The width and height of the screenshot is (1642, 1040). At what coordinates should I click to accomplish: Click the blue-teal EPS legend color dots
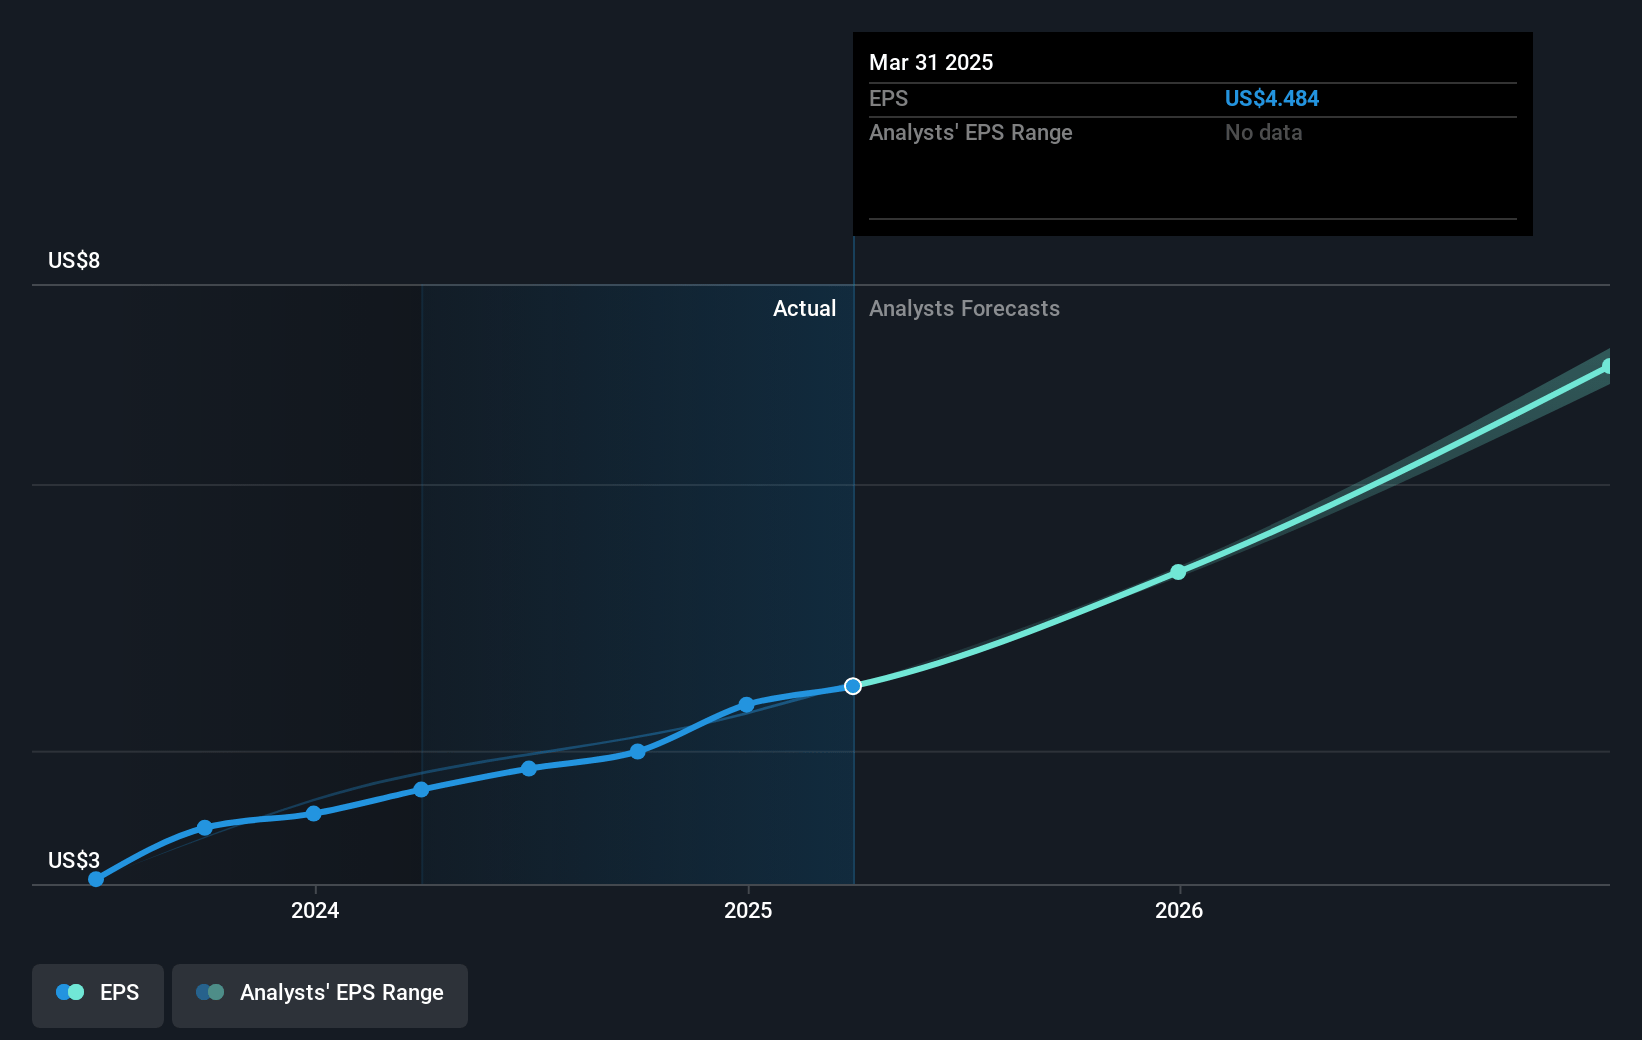pos(70,992)
